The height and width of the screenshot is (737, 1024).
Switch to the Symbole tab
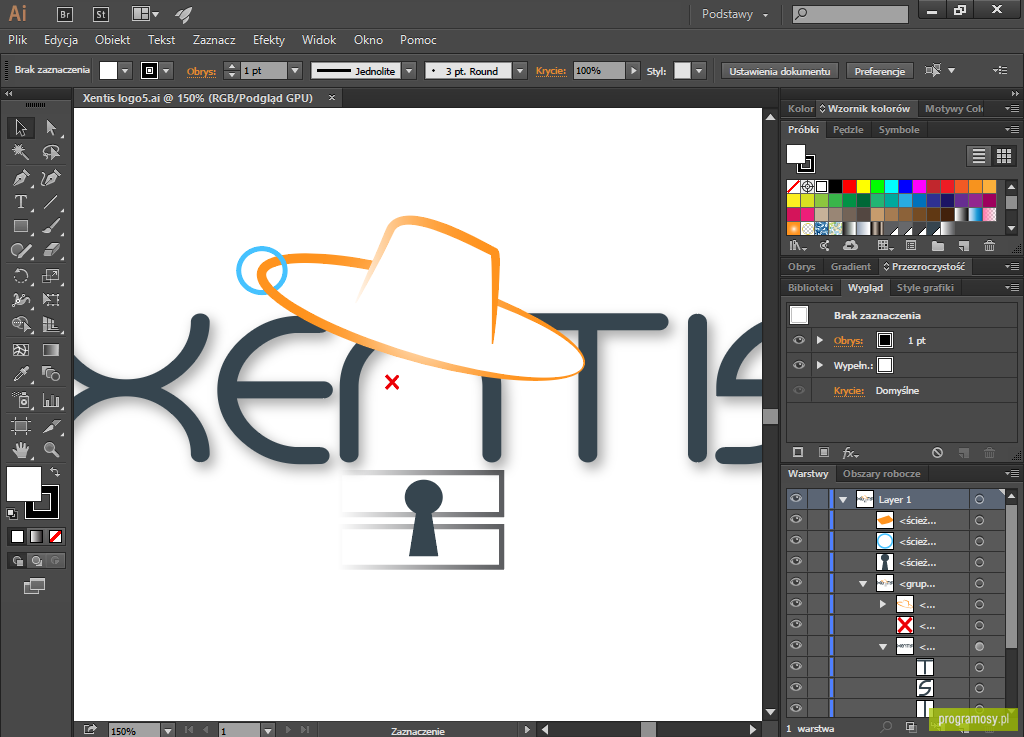[x=899, y=129]
